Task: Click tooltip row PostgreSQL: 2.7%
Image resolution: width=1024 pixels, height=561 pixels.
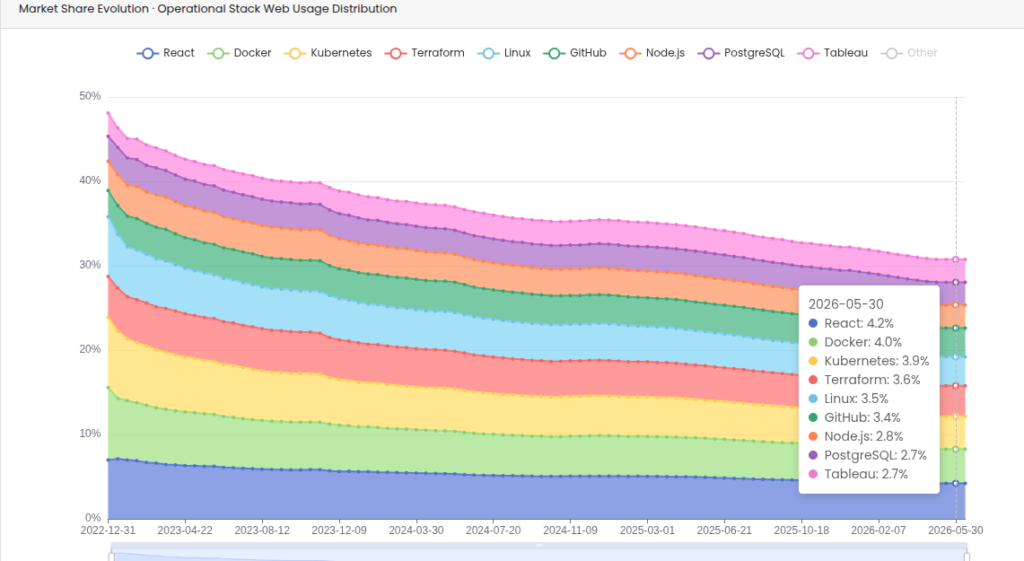Action: (867, 456)
